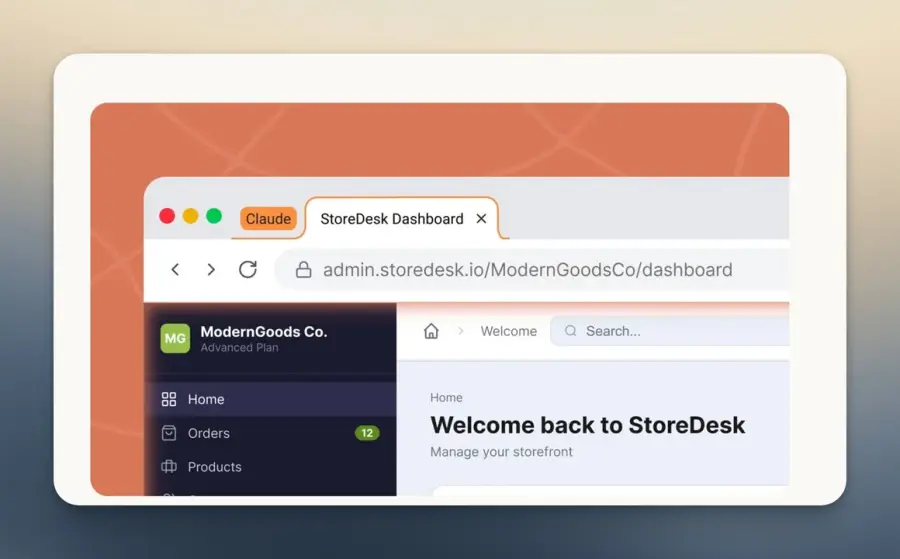
Task: Click the small Home label above heading
Action: [x=446, y=398]
